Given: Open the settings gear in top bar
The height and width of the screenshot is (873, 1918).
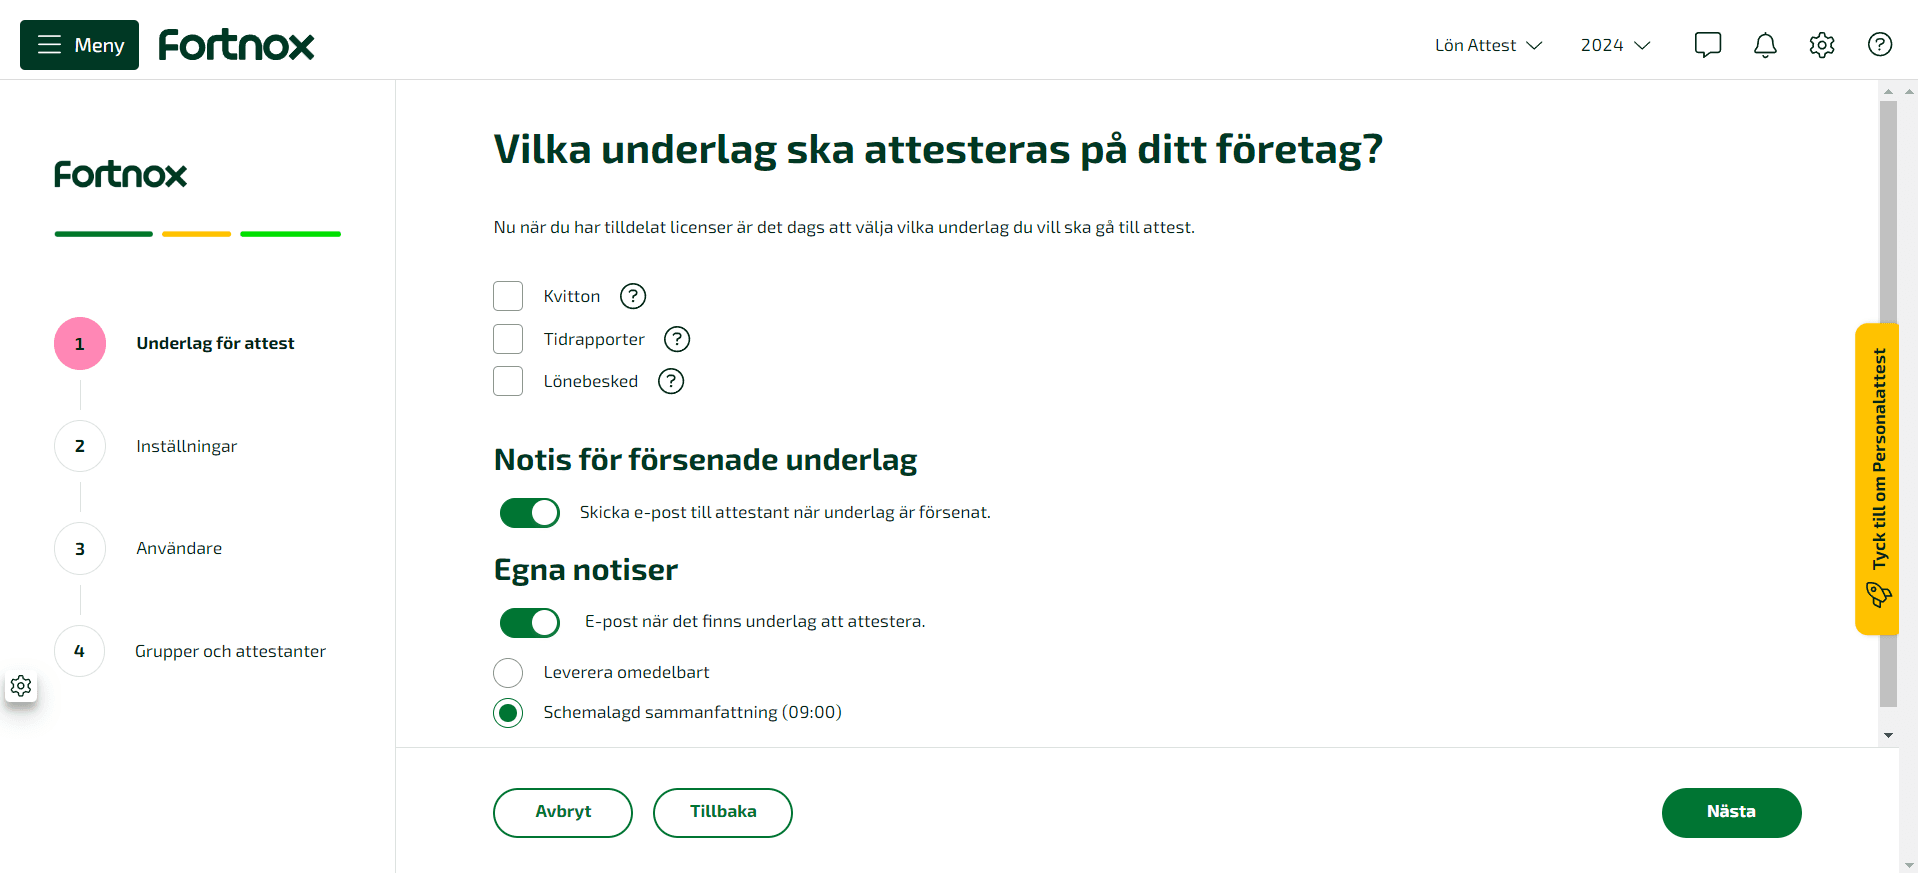Looking at the screenshot, I should (x=1822, y=45).
